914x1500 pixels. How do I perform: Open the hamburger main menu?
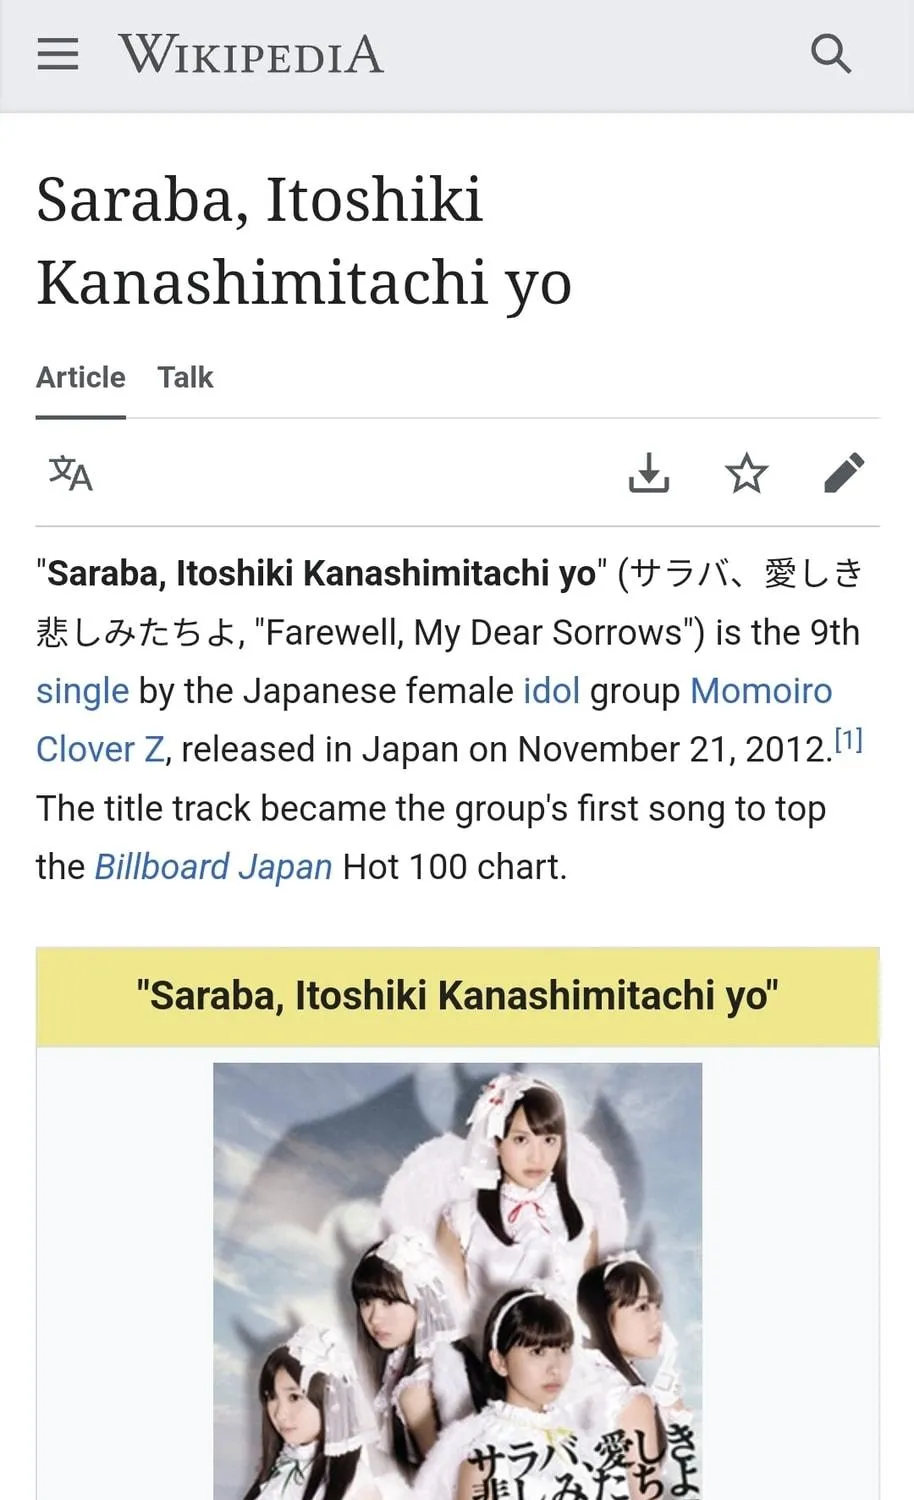(x=58, y=54)
